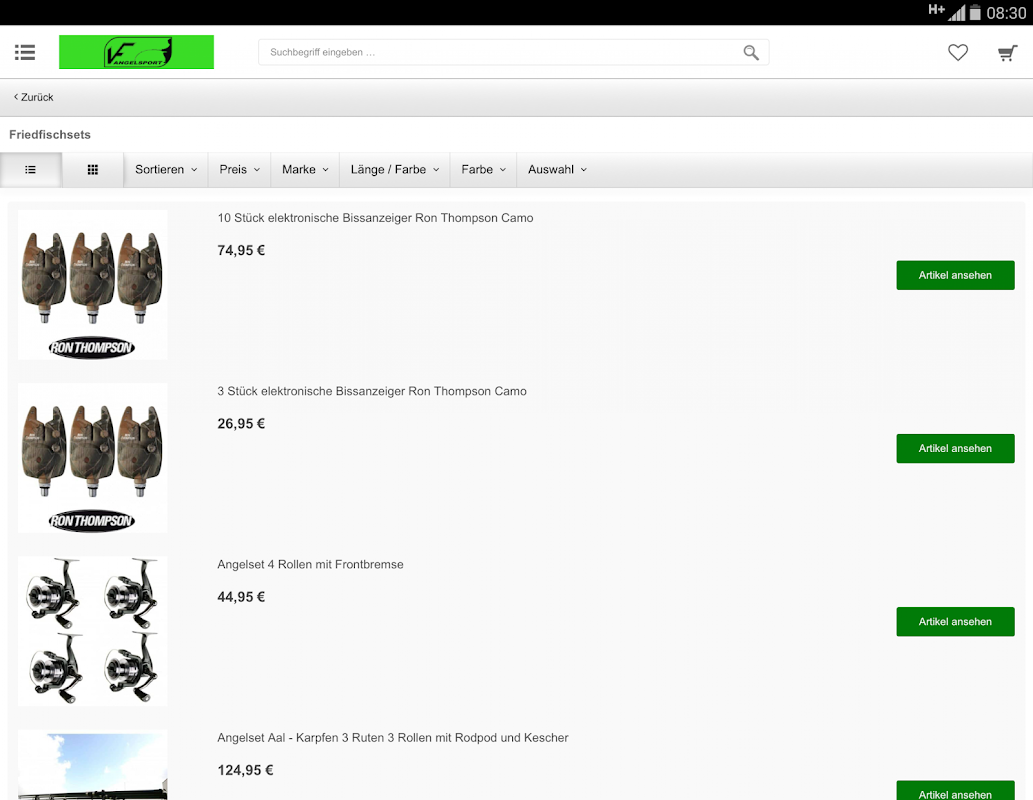Expand the Sortieren dropdown
This screenshot has width=1033, height=800.
pyautogui.click(x=166, y=169)
